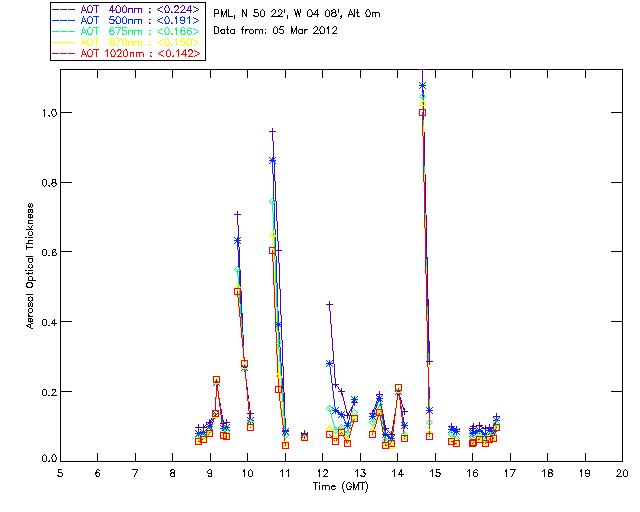Click the x-axis tick label 17
Viewport: 640px width, 512px height.
[x=510, y=473]
